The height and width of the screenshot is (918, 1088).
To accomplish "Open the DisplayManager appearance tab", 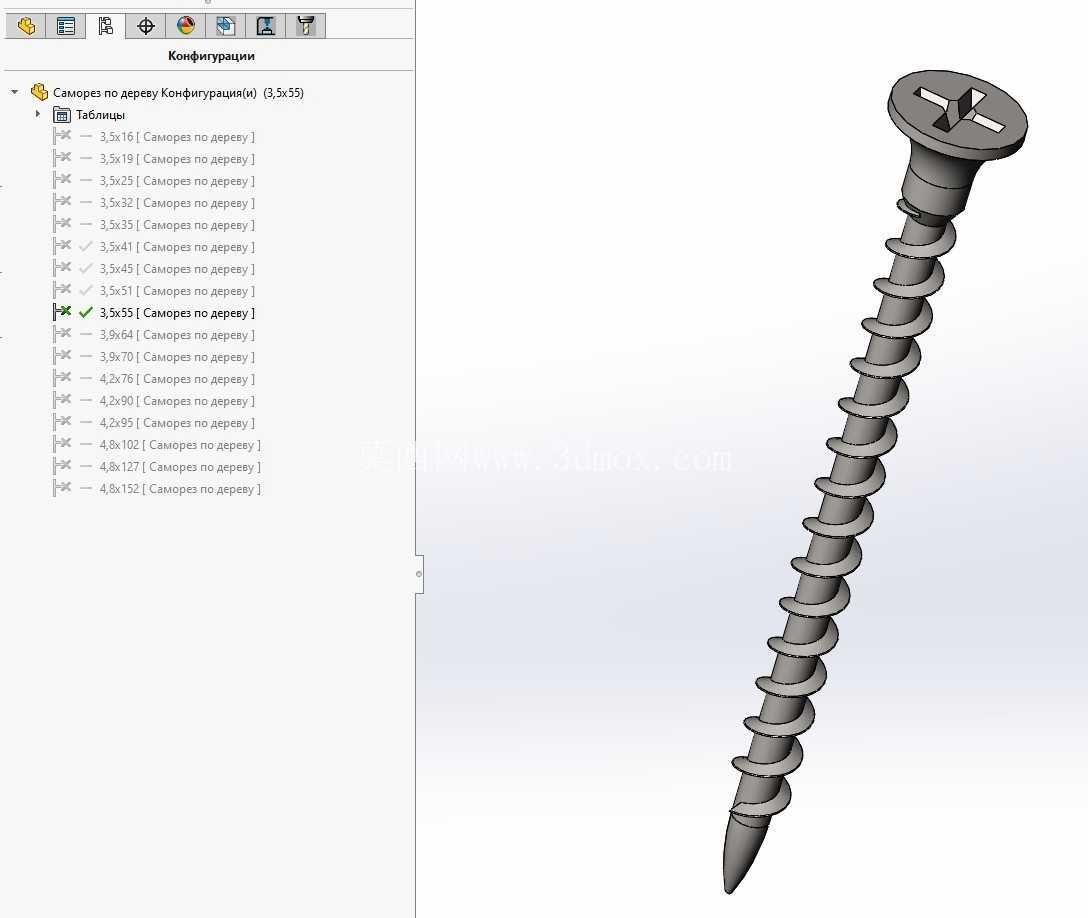I will coord(185,26).
